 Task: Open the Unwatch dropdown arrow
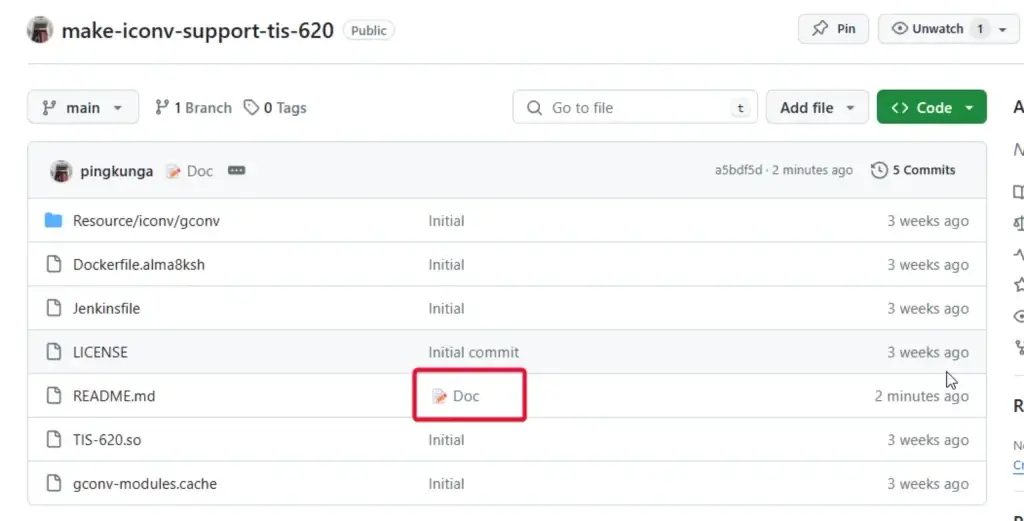tap(1002, 29)
